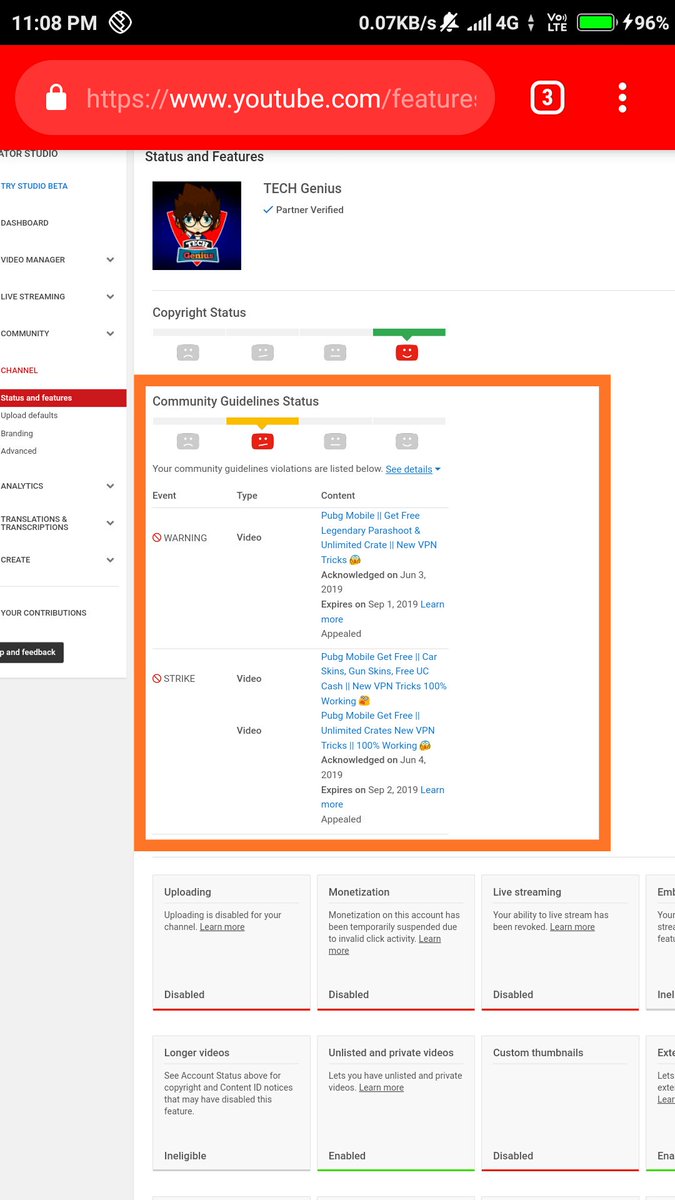Click the red happy face copyright status icon
The width and height of the screenshot is (675, 1200).
click(x=406, y=352)
